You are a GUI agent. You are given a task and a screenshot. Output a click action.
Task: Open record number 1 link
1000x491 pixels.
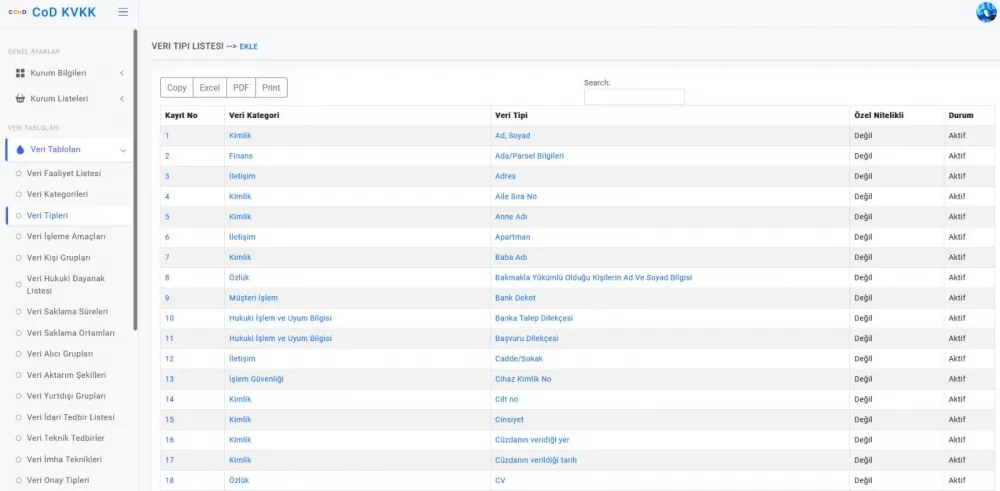tap(167, 136)
